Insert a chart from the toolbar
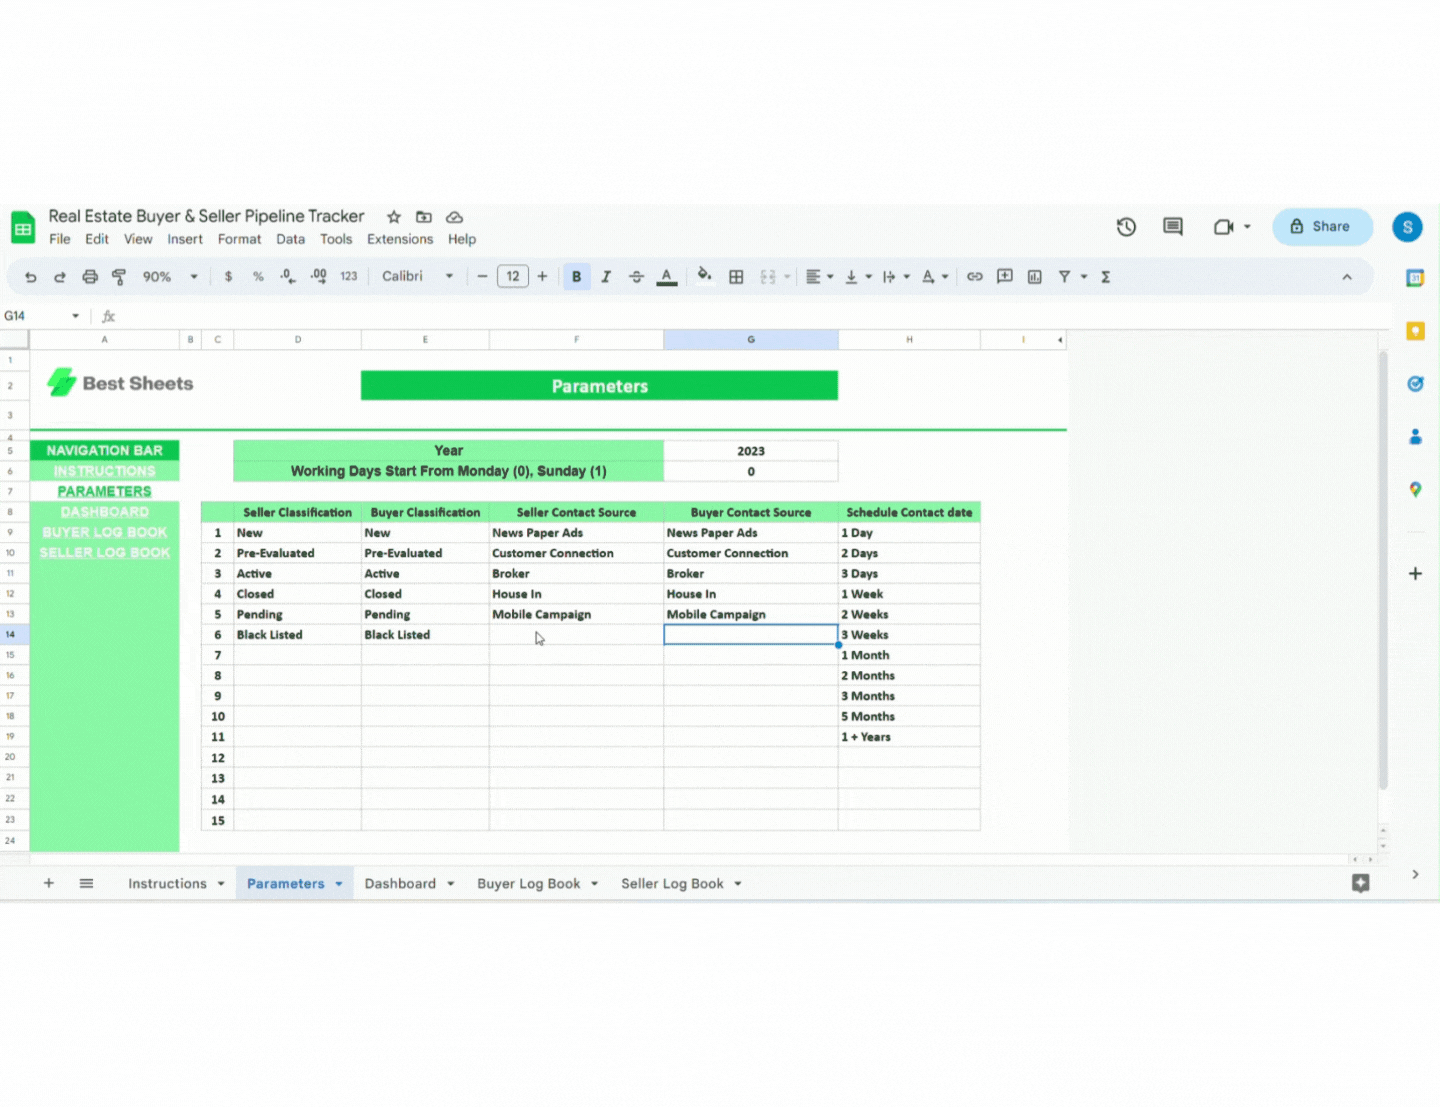Viewport: 1440px width, 1107px height. (x=1034, y=276)
